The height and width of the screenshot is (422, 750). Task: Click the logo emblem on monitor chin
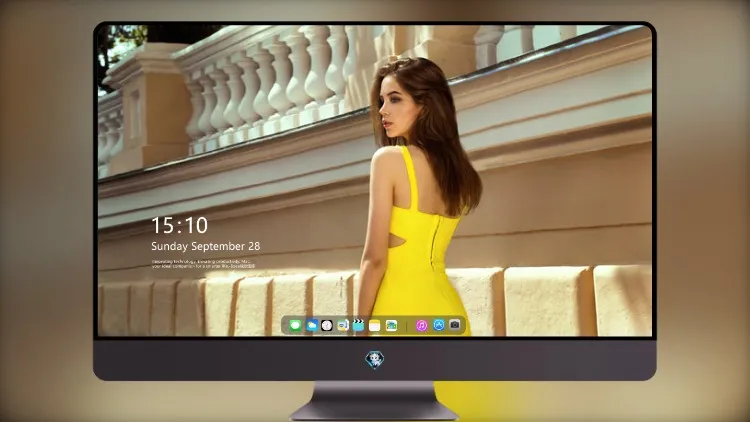(375, 360)
